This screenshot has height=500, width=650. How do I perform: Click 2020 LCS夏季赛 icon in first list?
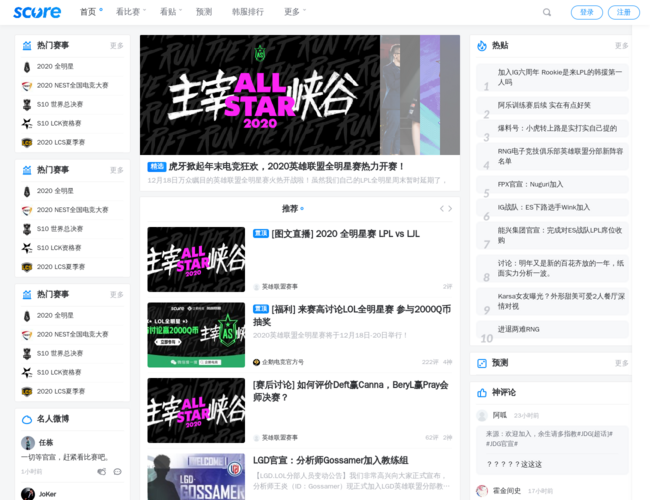pos(27,143)
